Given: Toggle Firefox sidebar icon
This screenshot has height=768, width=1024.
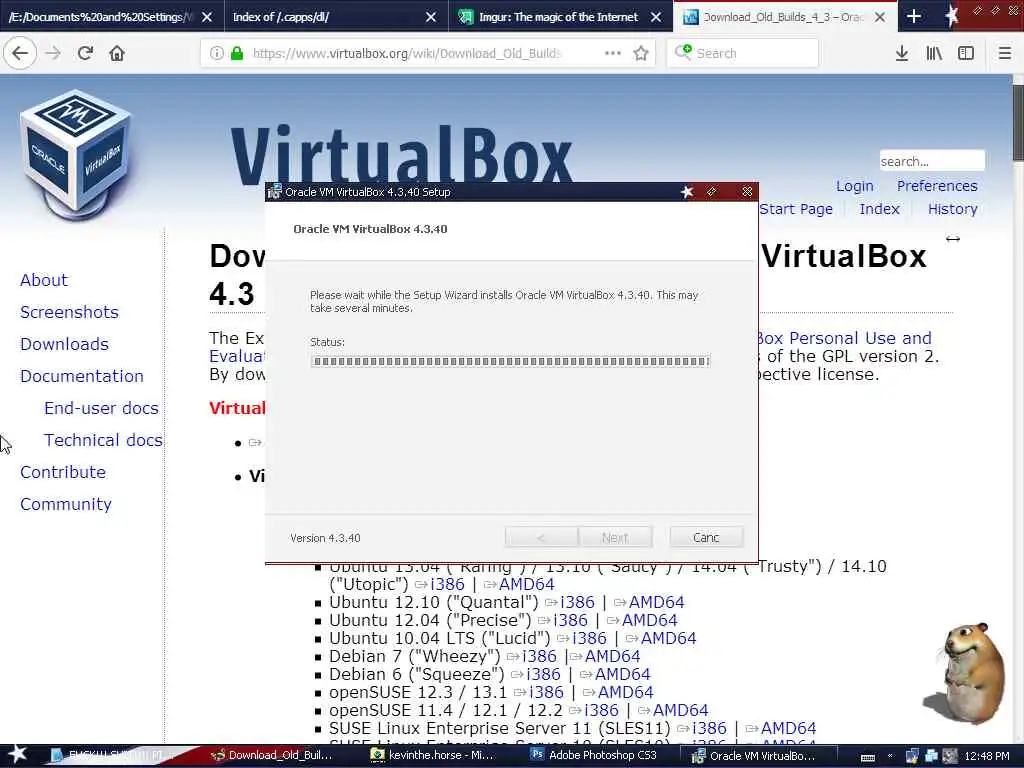Looking at the screenshot, I should tap(966, 53).
